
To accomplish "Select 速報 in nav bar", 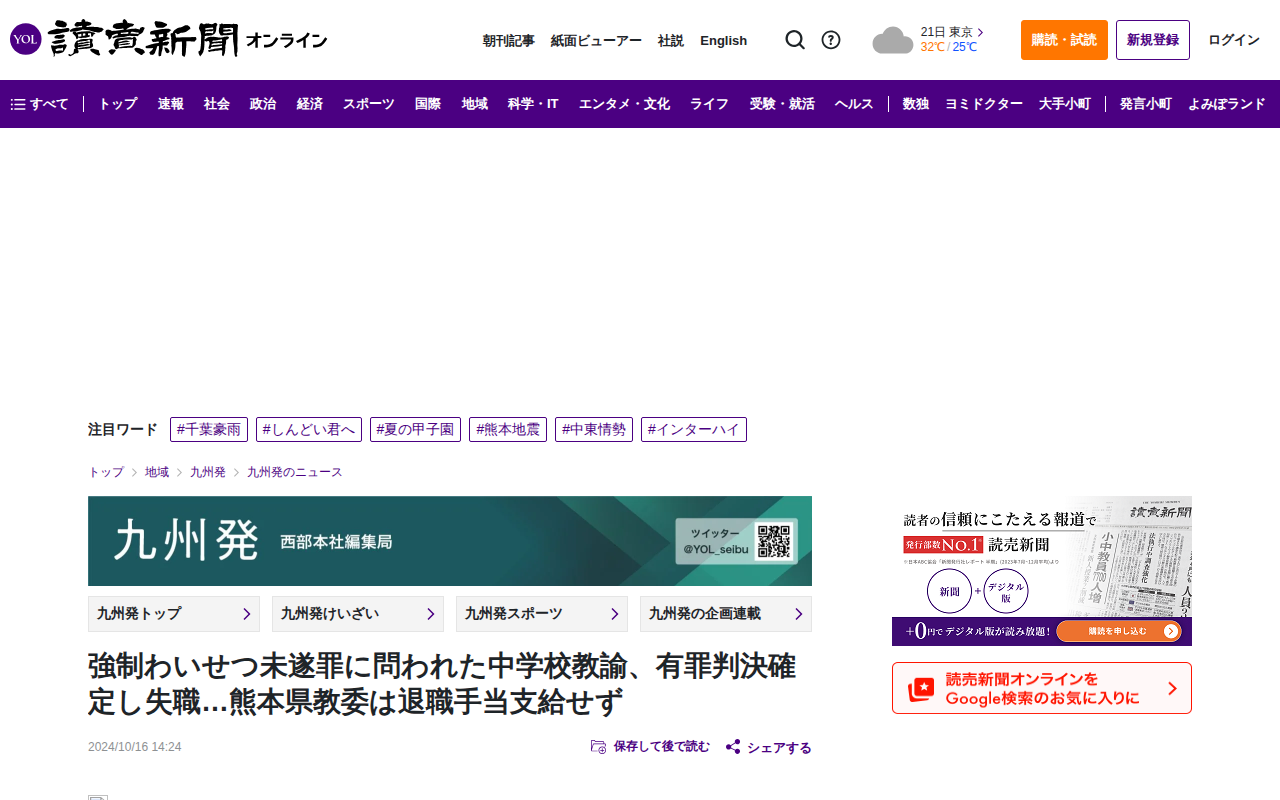I will click(171, 104).
